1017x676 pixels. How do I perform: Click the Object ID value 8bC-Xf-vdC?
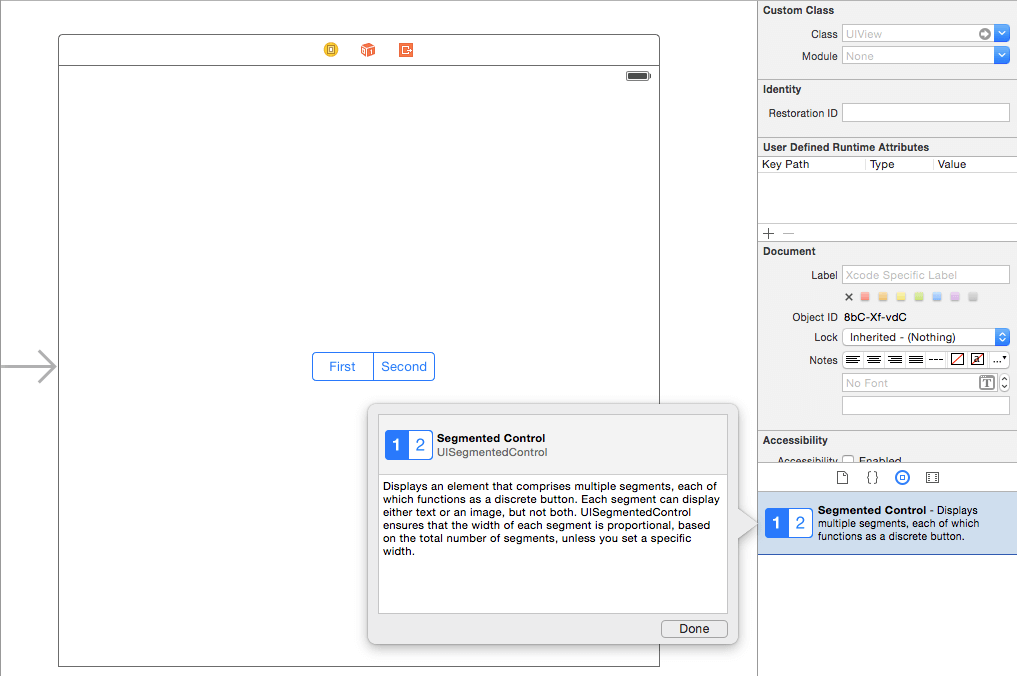pos(875,317)
